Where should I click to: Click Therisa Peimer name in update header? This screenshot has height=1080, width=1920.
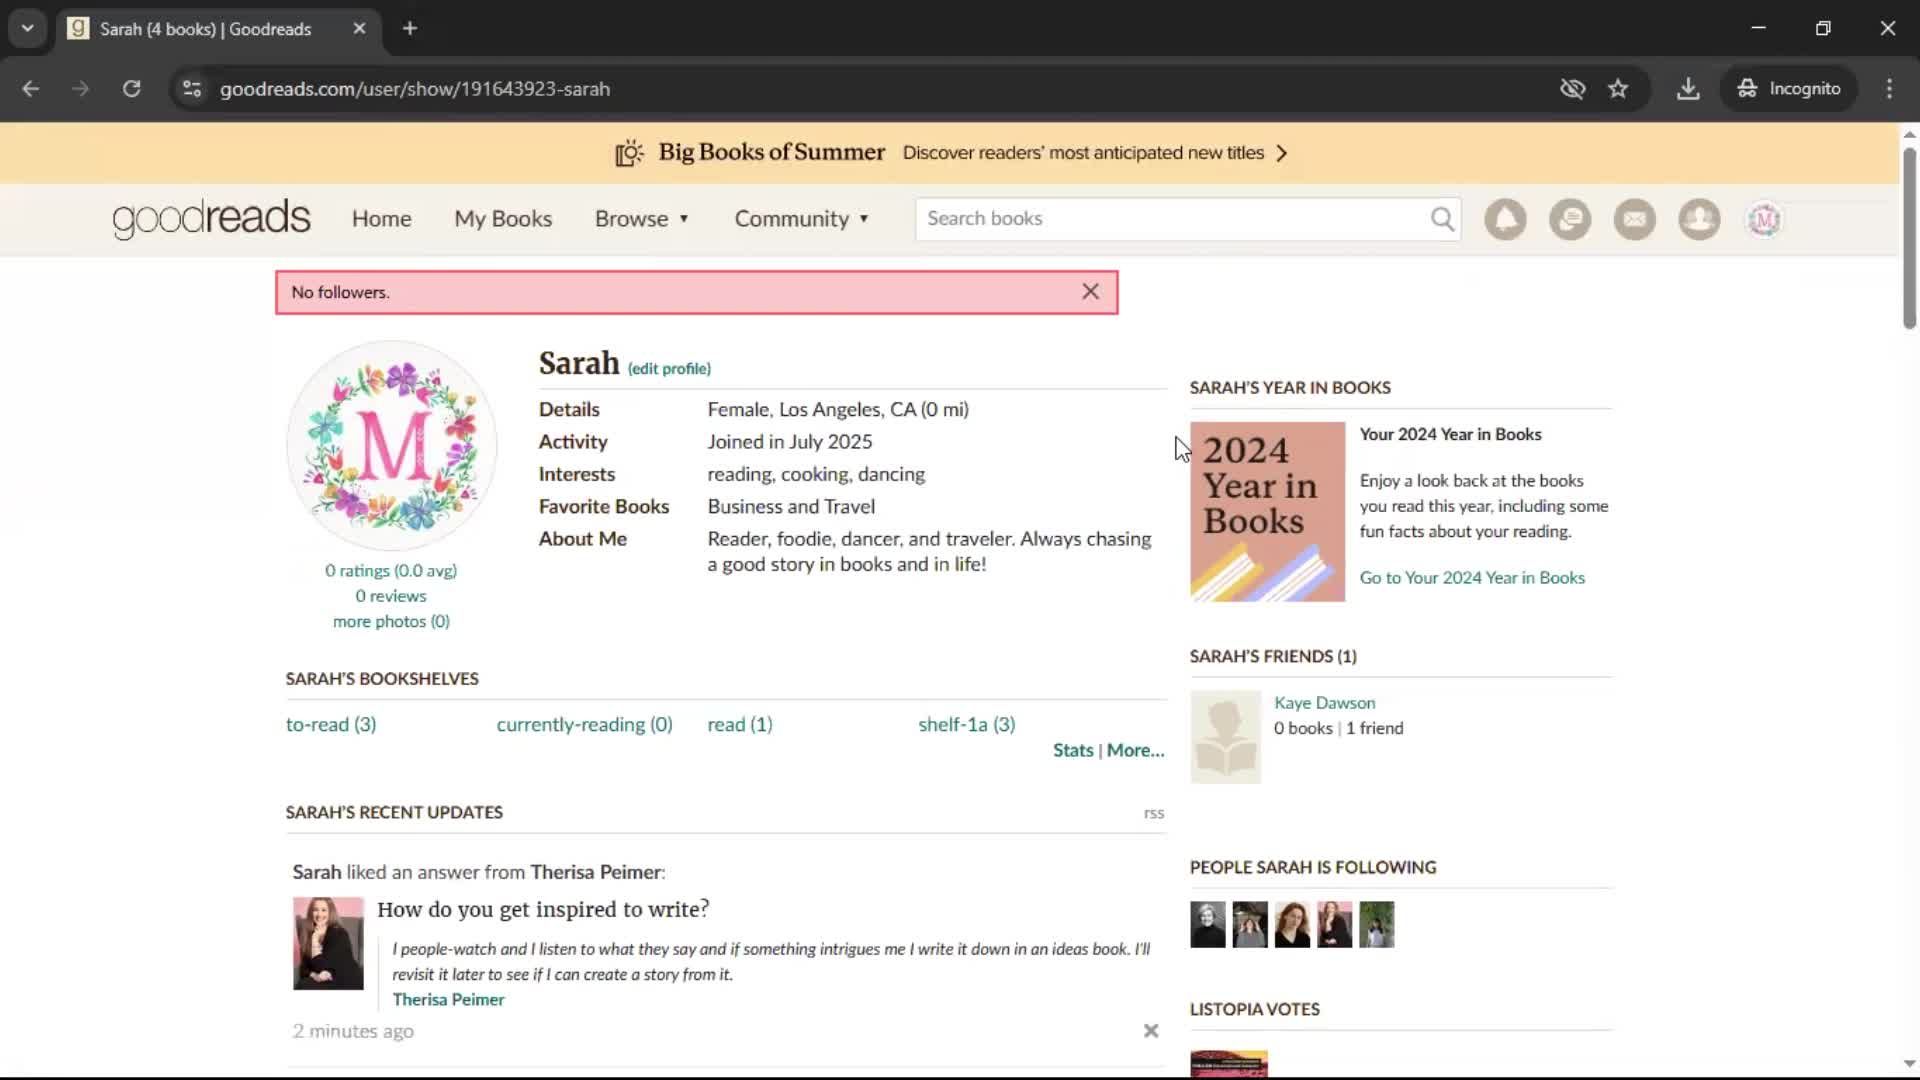coord(596,872)
